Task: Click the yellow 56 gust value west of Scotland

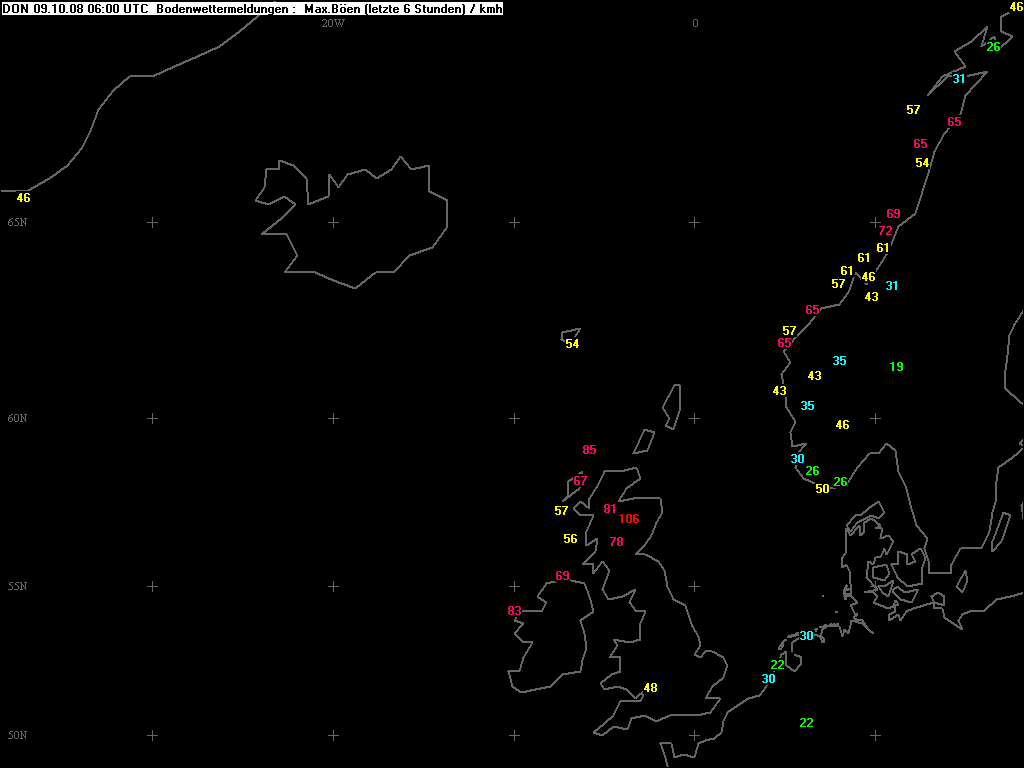Action: pyautogui.click(x=570, y=539)
